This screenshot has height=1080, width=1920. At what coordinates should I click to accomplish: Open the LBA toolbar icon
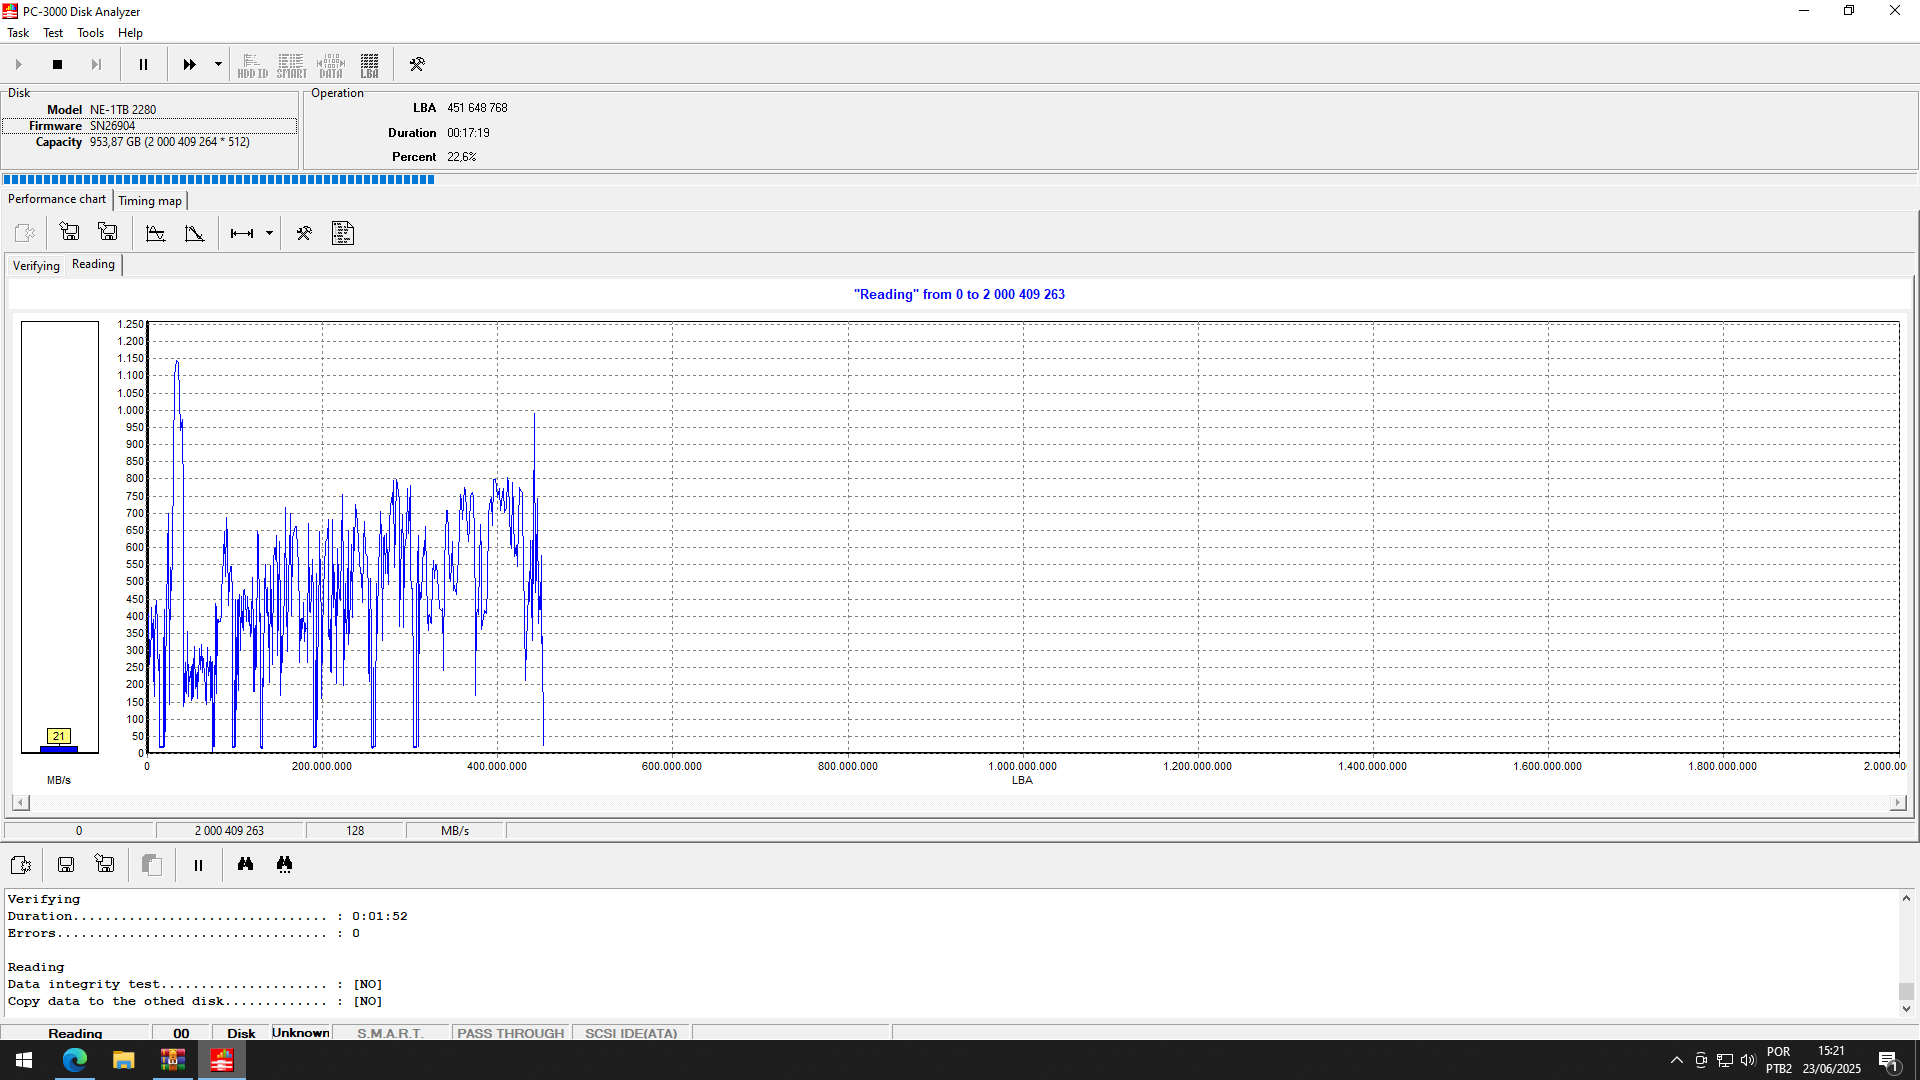coord(369,65)
